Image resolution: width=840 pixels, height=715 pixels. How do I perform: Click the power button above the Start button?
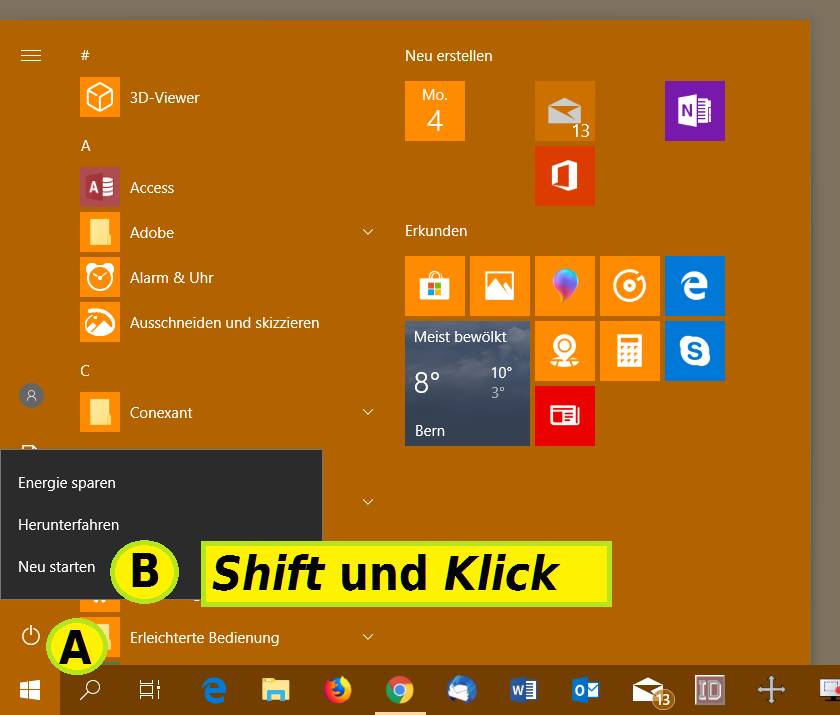[x=31, y=636]
